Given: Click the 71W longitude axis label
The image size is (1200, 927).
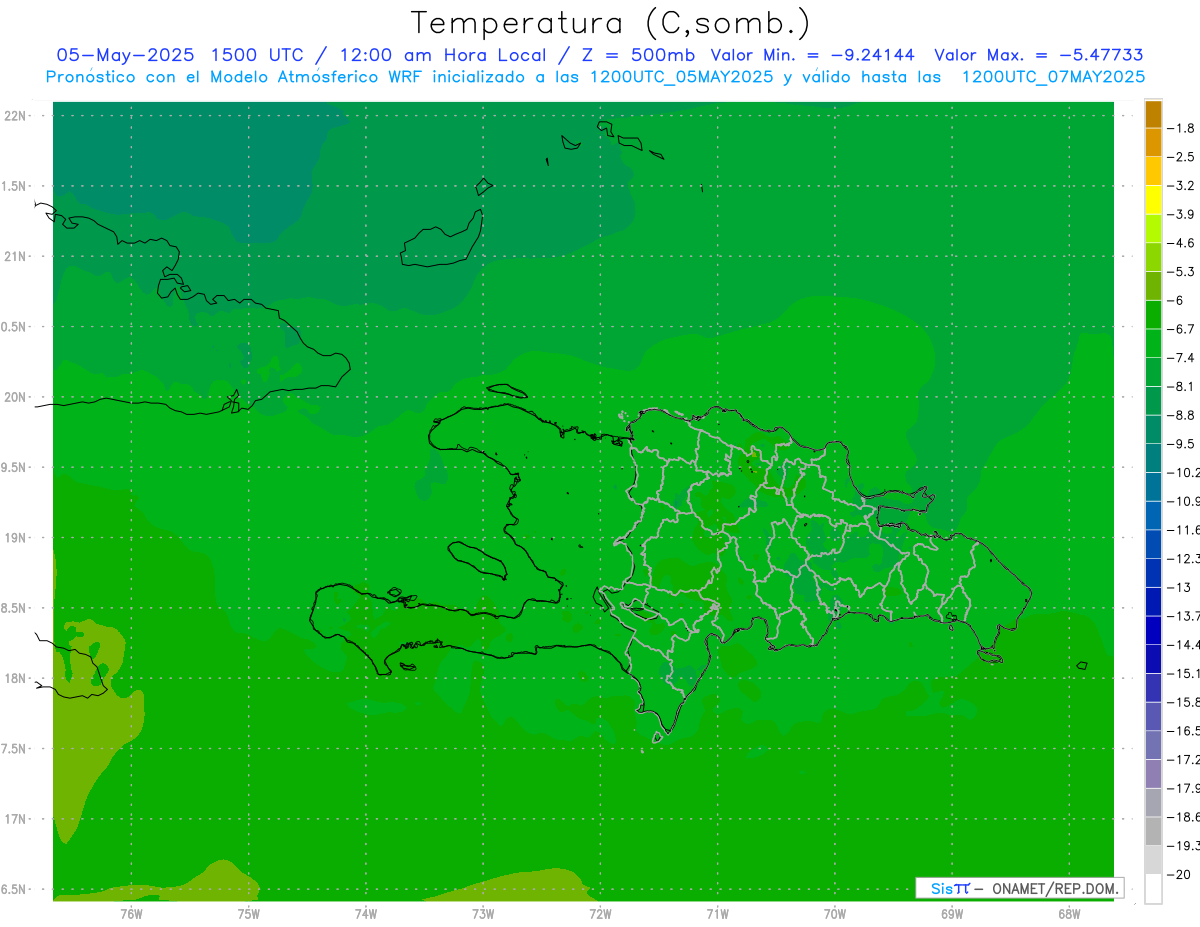Looking at the screenshot, I should pyautogui.click(x=717, y=913).
